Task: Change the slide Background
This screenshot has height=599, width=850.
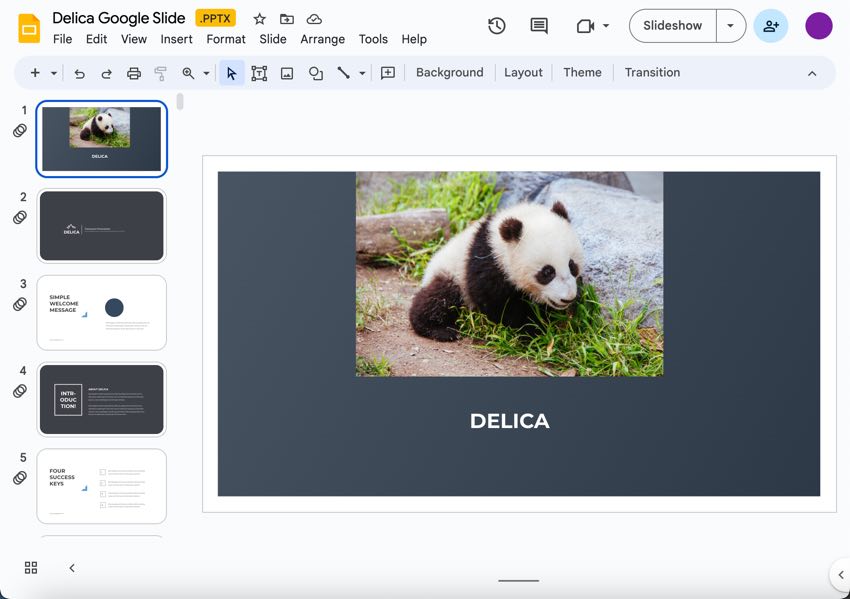Action: pos(450,72)
